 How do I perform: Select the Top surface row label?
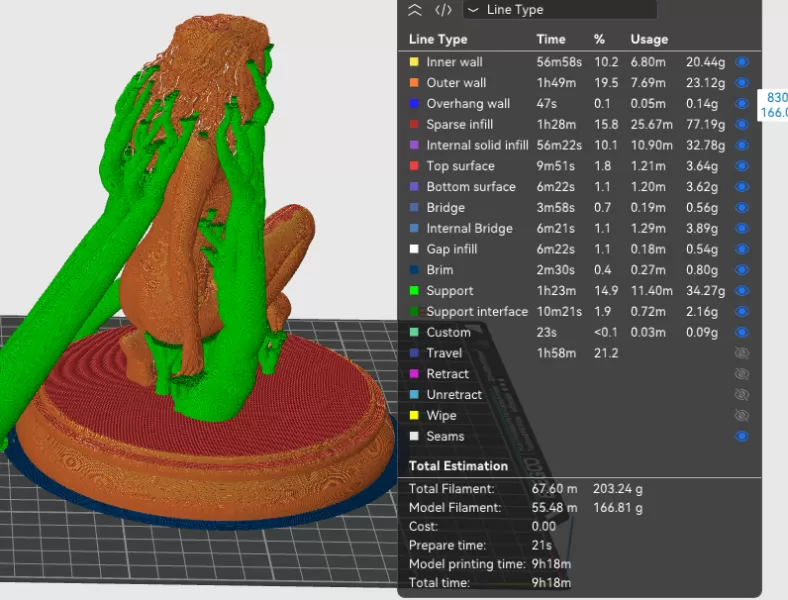(460, 166)
